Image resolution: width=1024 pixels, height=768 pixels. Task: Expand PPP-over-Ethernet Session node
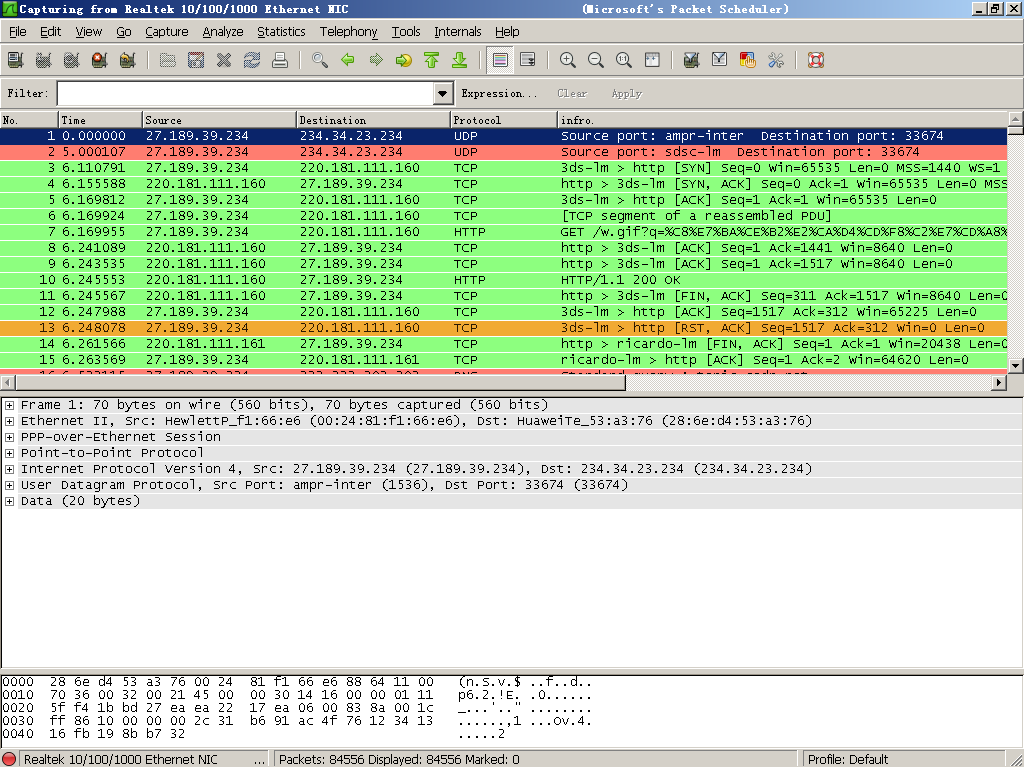pos(10,437)
